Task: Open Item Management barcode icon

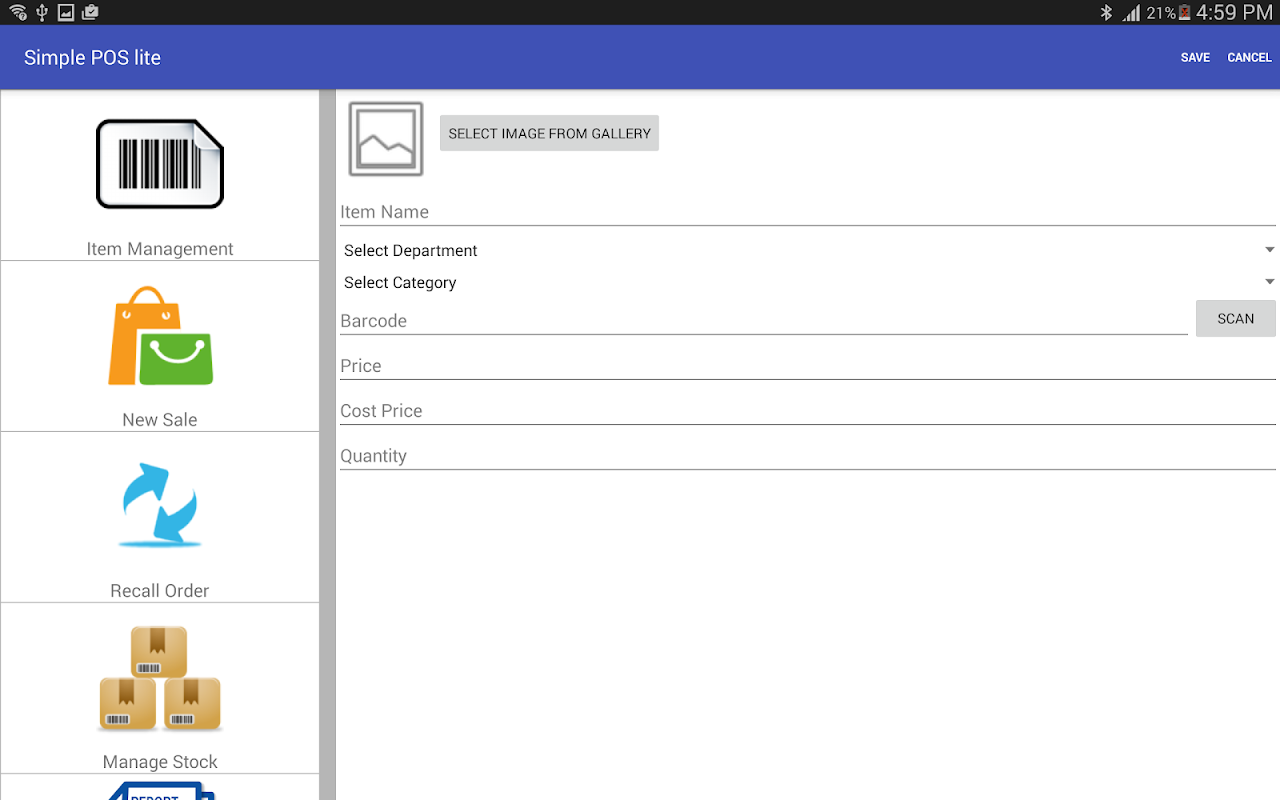Action: pyautogui.click(x=160, y=164)
